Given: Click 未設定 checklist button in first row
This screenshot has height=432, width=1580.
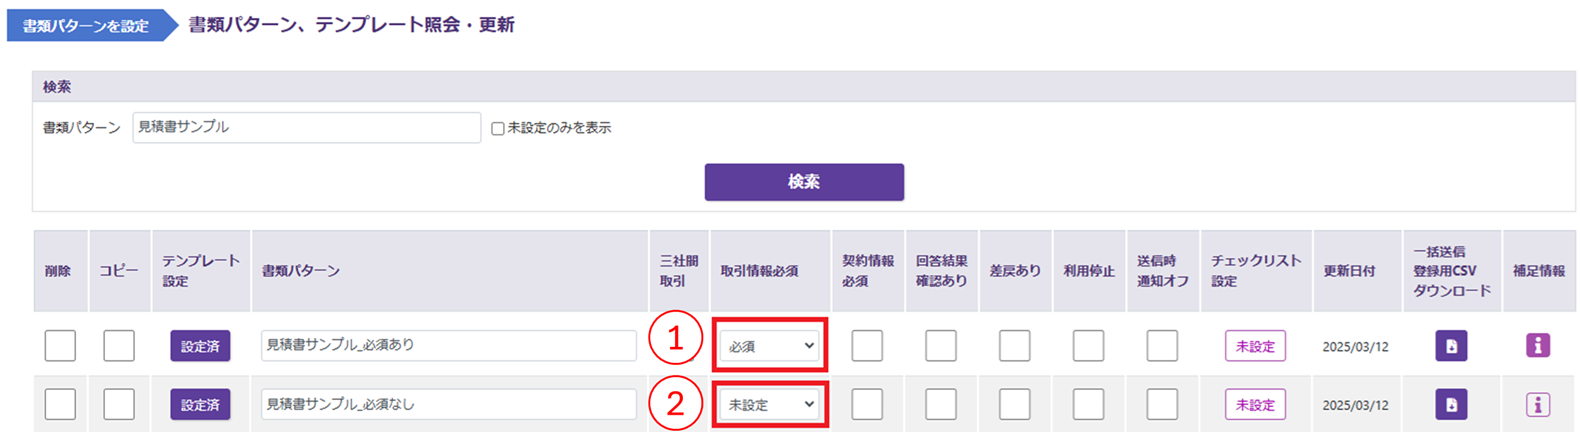Looking at the screenshot, I should point(1255,346).
